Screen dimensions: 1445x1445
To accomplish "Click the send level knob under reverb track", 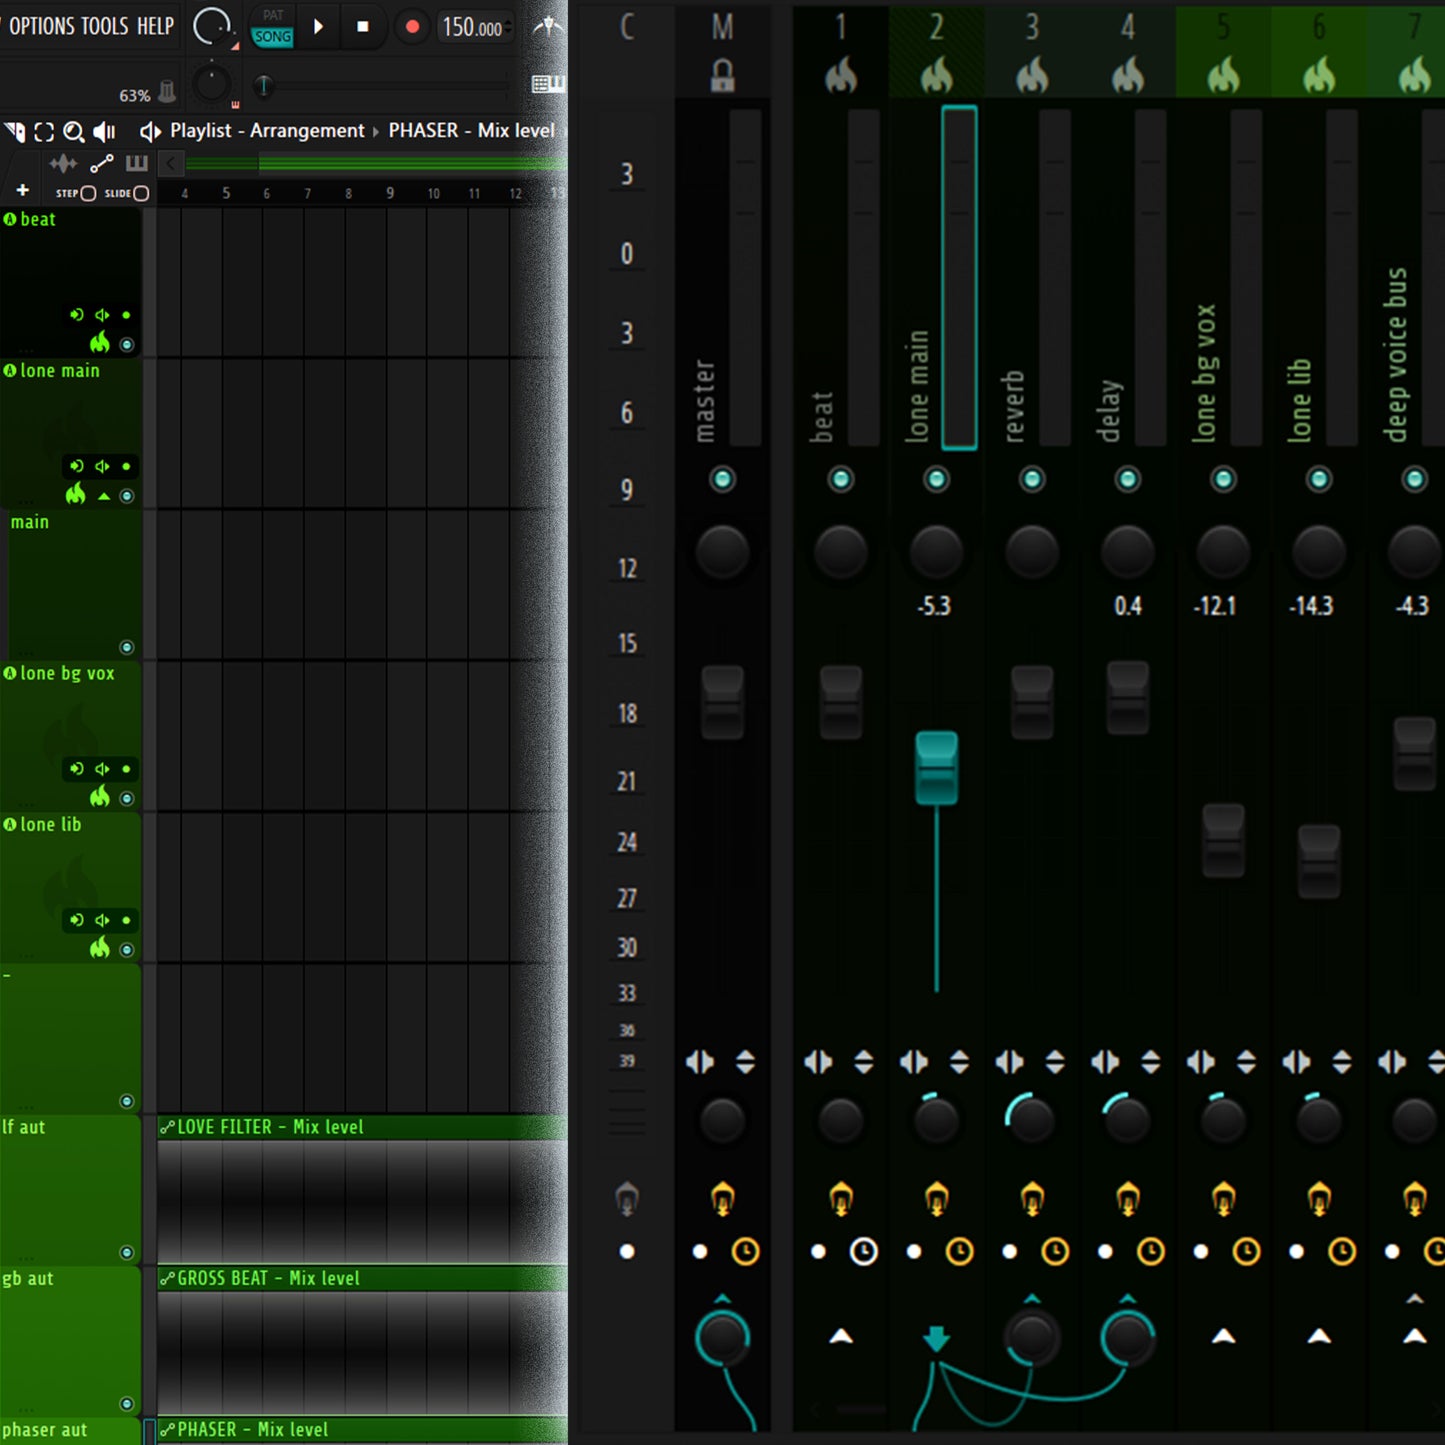I will click(x=1032, y=1337).
